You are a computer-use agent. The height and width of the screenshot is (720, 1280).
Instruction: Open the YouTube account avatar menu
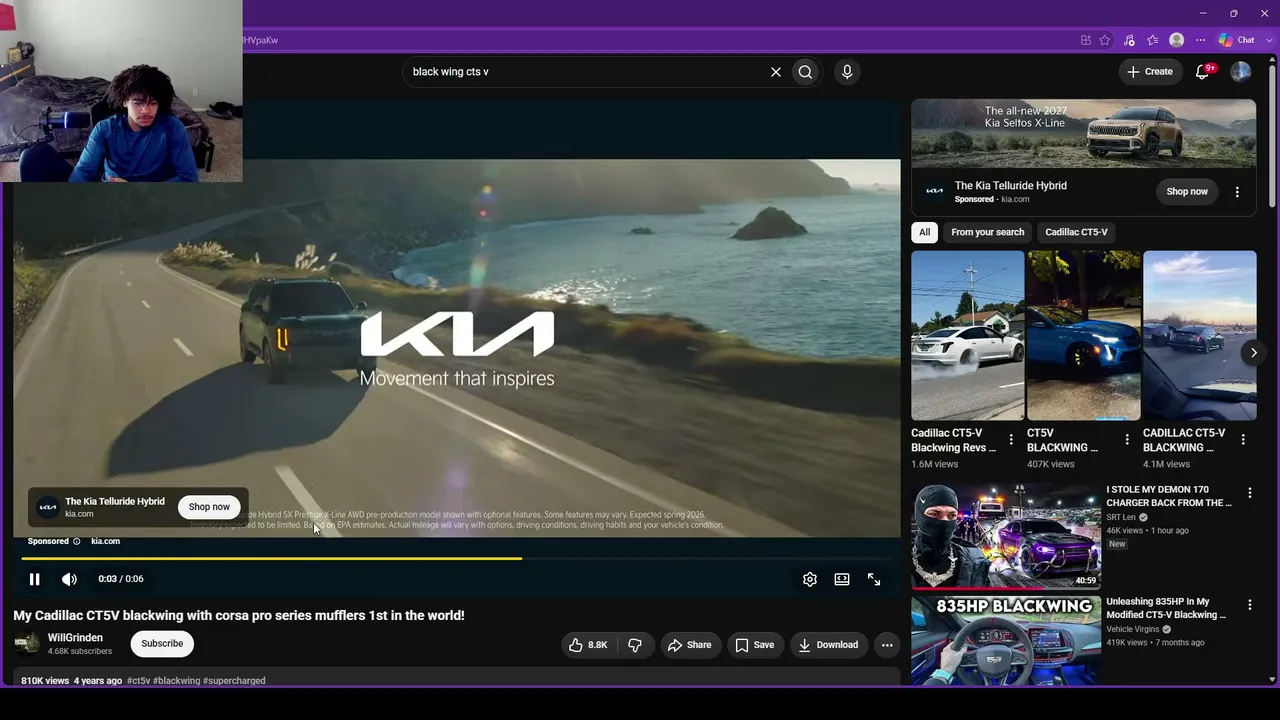point(1241,72)
